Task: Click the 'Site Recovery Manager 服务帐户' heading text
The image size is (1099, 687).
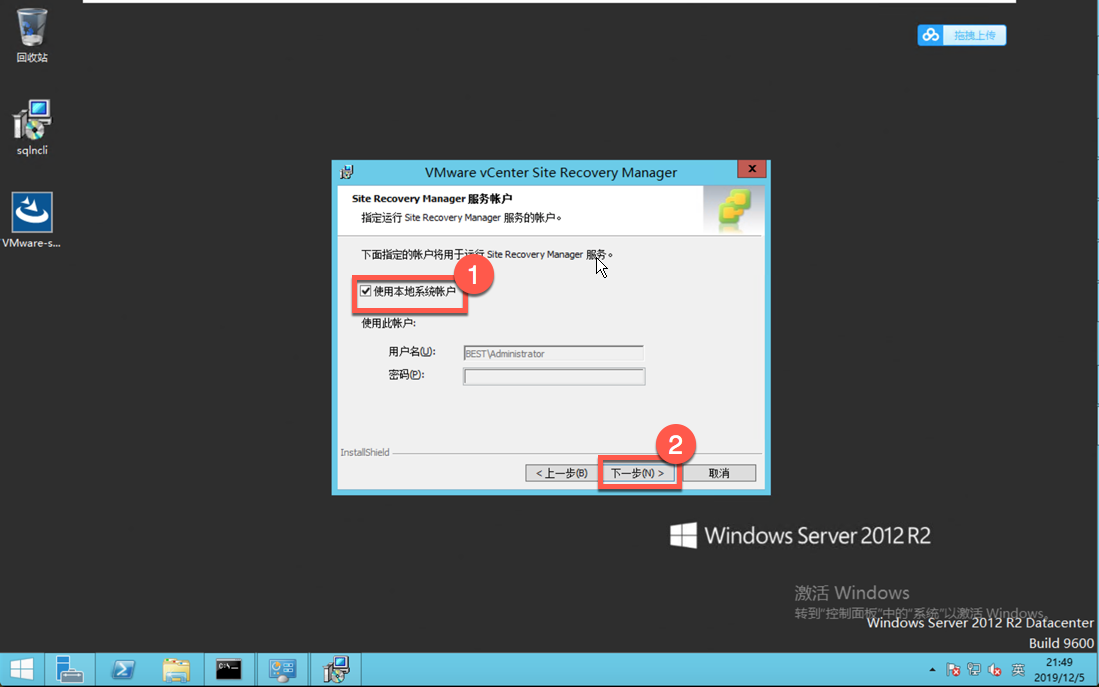Action: pos(432,199)
